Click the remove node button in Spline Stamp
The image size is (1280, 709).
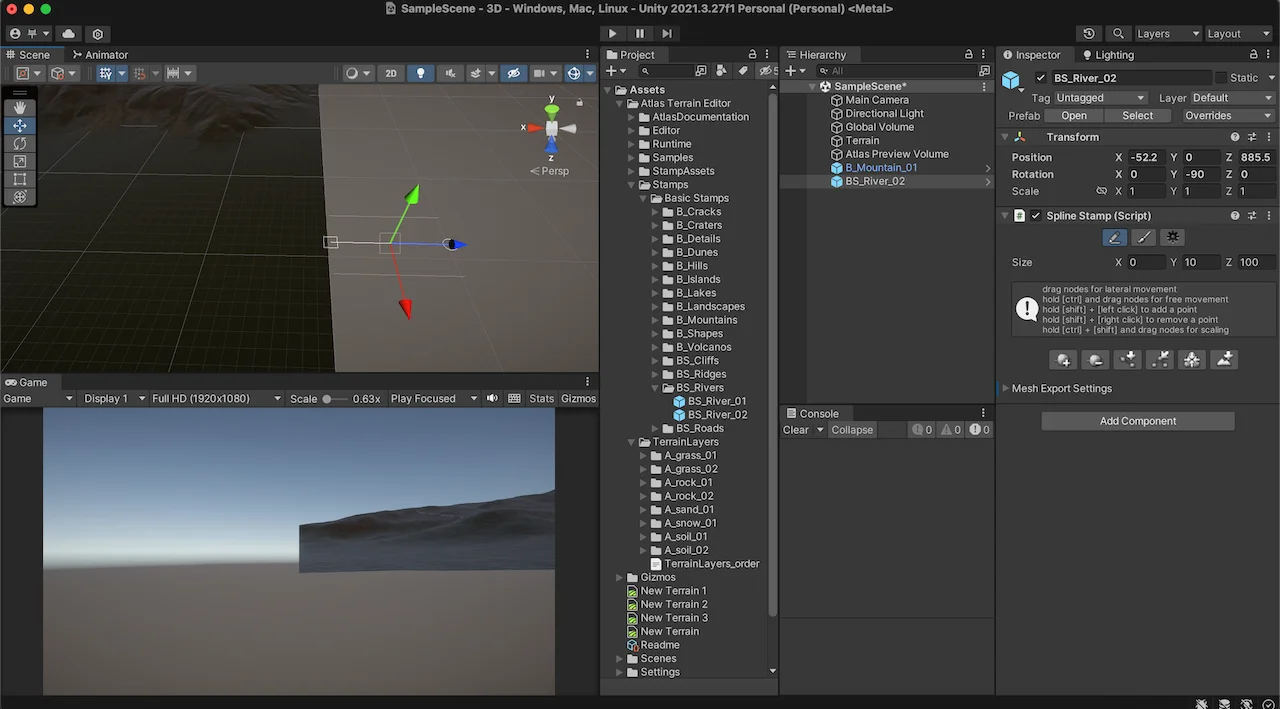coord(1095,360)
